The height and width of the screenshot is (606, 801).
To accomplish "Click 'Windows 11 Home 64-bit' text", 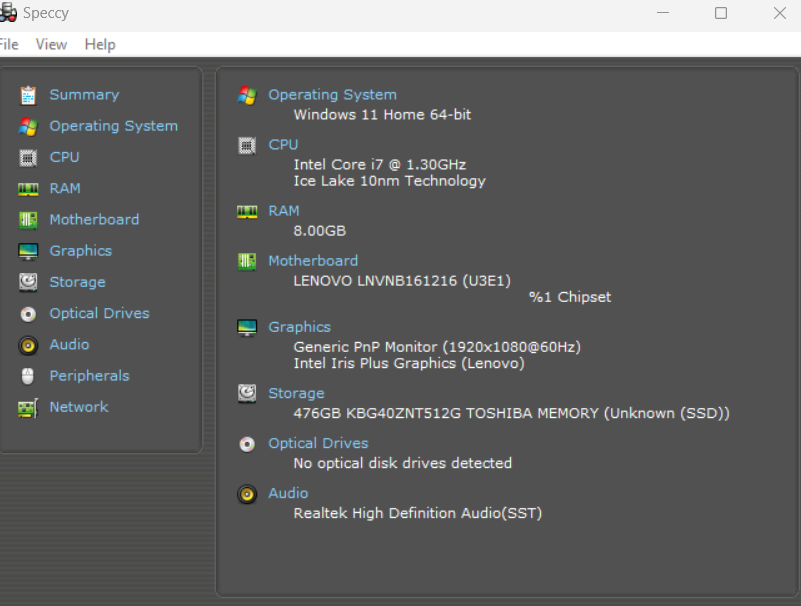I will [x=382, y=114].
